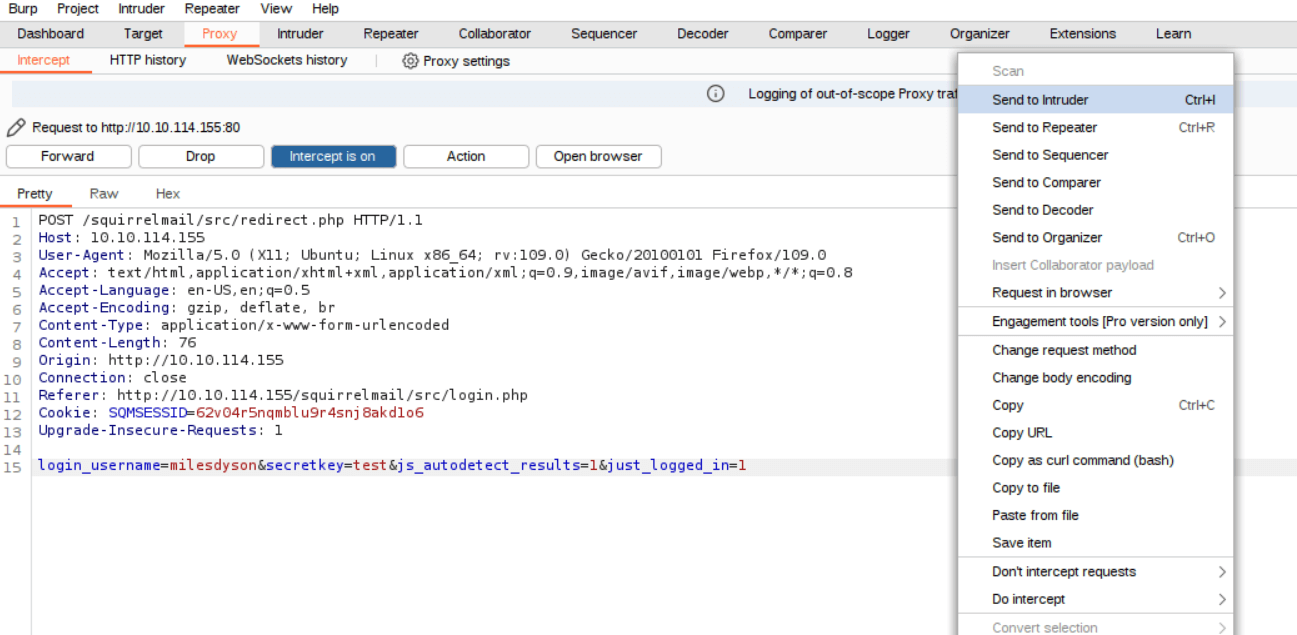Select Change request method option
Image resolution: width=1297 pixels, height=635 pixels.
(1064, 351)
